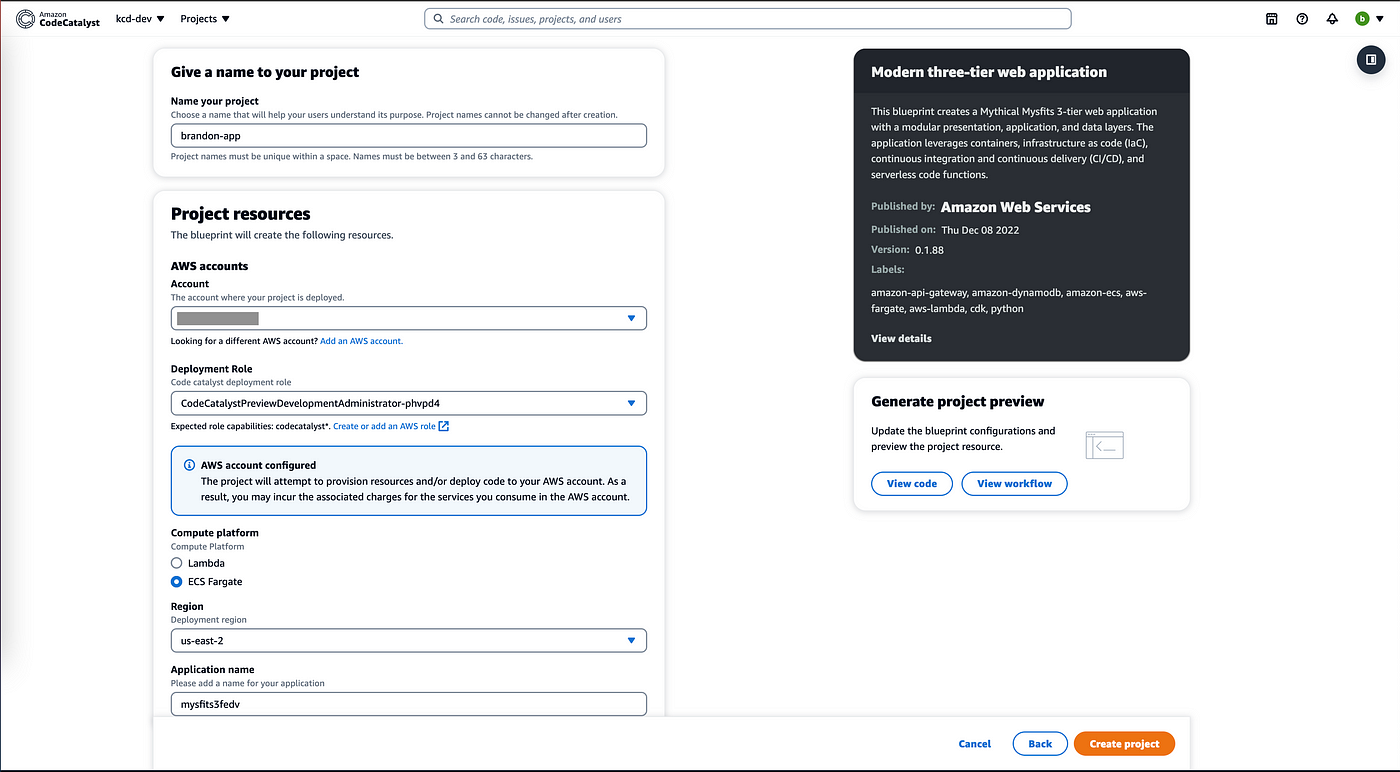Click the Generate project preview heading
Screen dimensions: 1400x772
958,401
